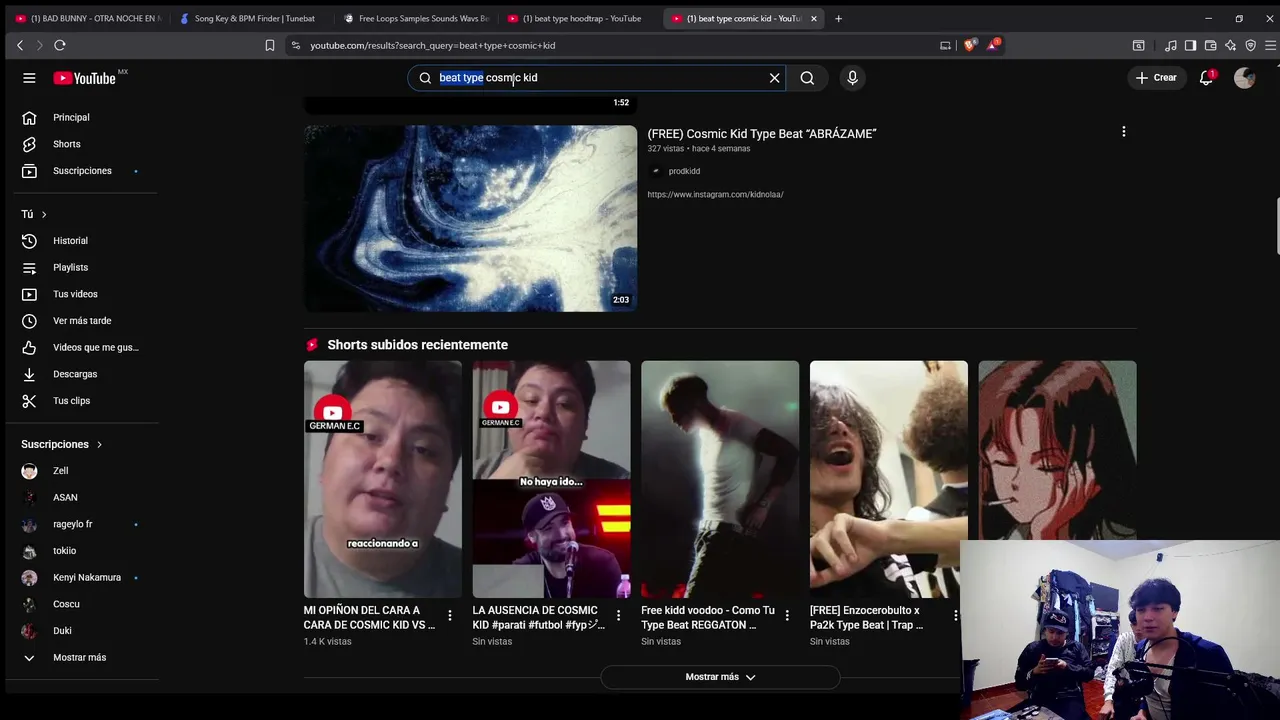Open the YouTube hamburger guide menu
The height and width of the screenshot is (720, 1280).
click(x=29, y=78)
